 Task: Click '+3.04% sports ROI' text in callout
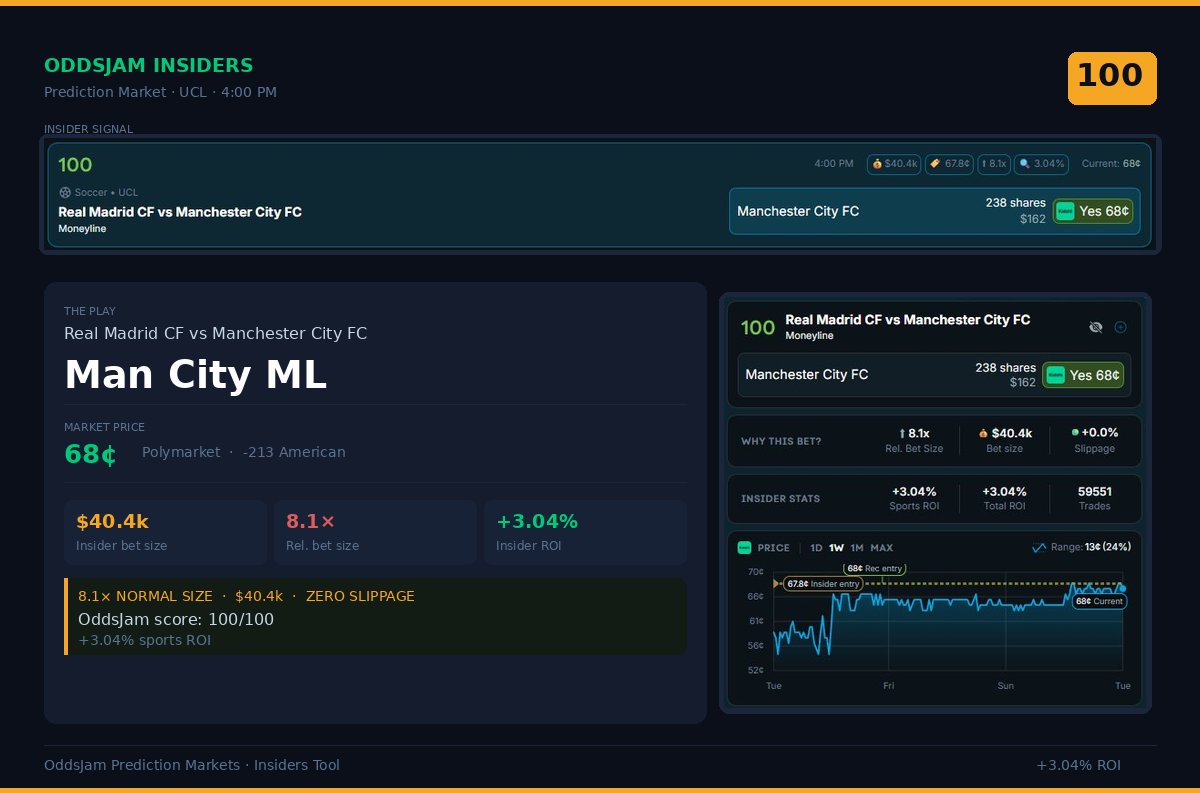[x=145, y=640]
